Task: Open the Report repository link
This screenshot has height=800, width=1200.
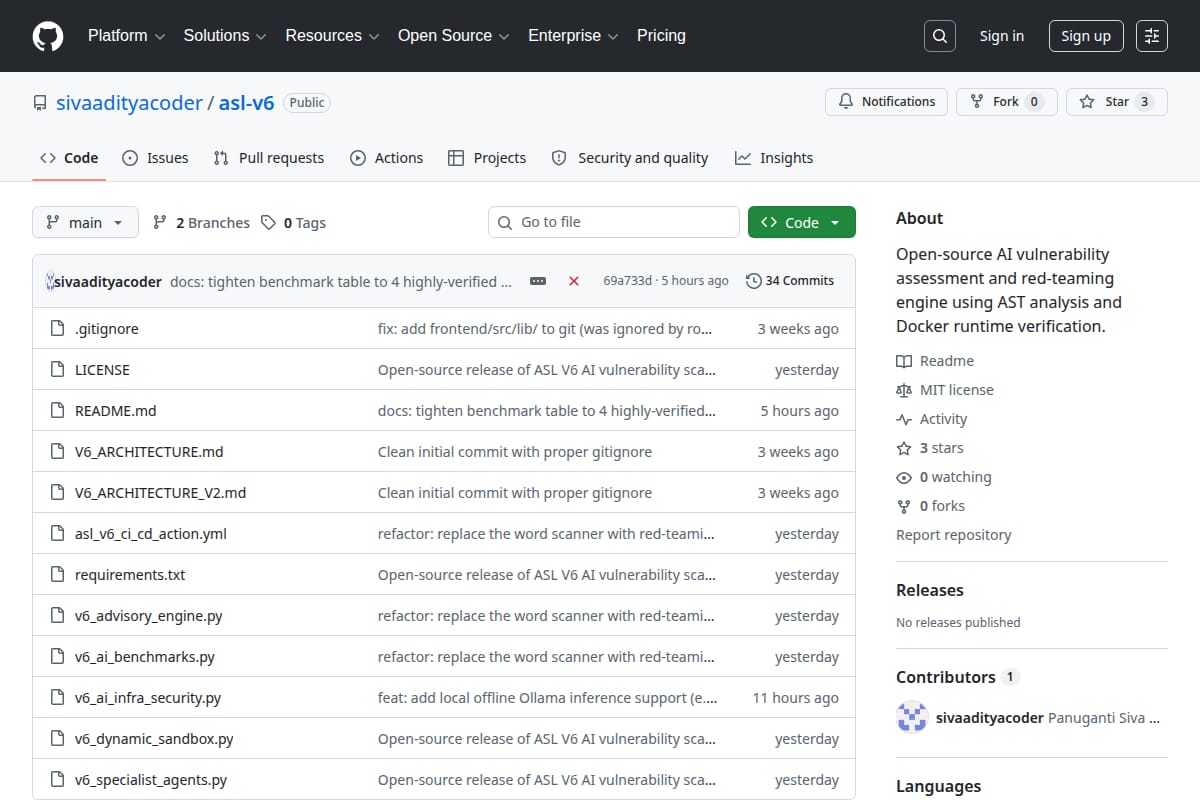Action: 954,535
